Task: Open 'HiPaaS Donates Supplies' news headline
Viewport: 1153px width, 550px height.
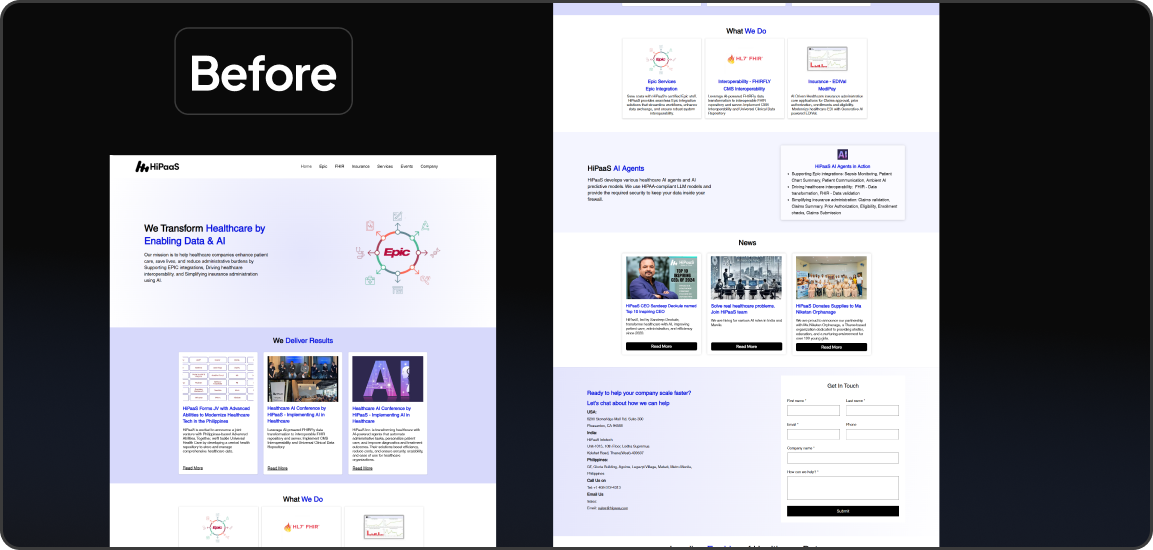Action: 827,308
